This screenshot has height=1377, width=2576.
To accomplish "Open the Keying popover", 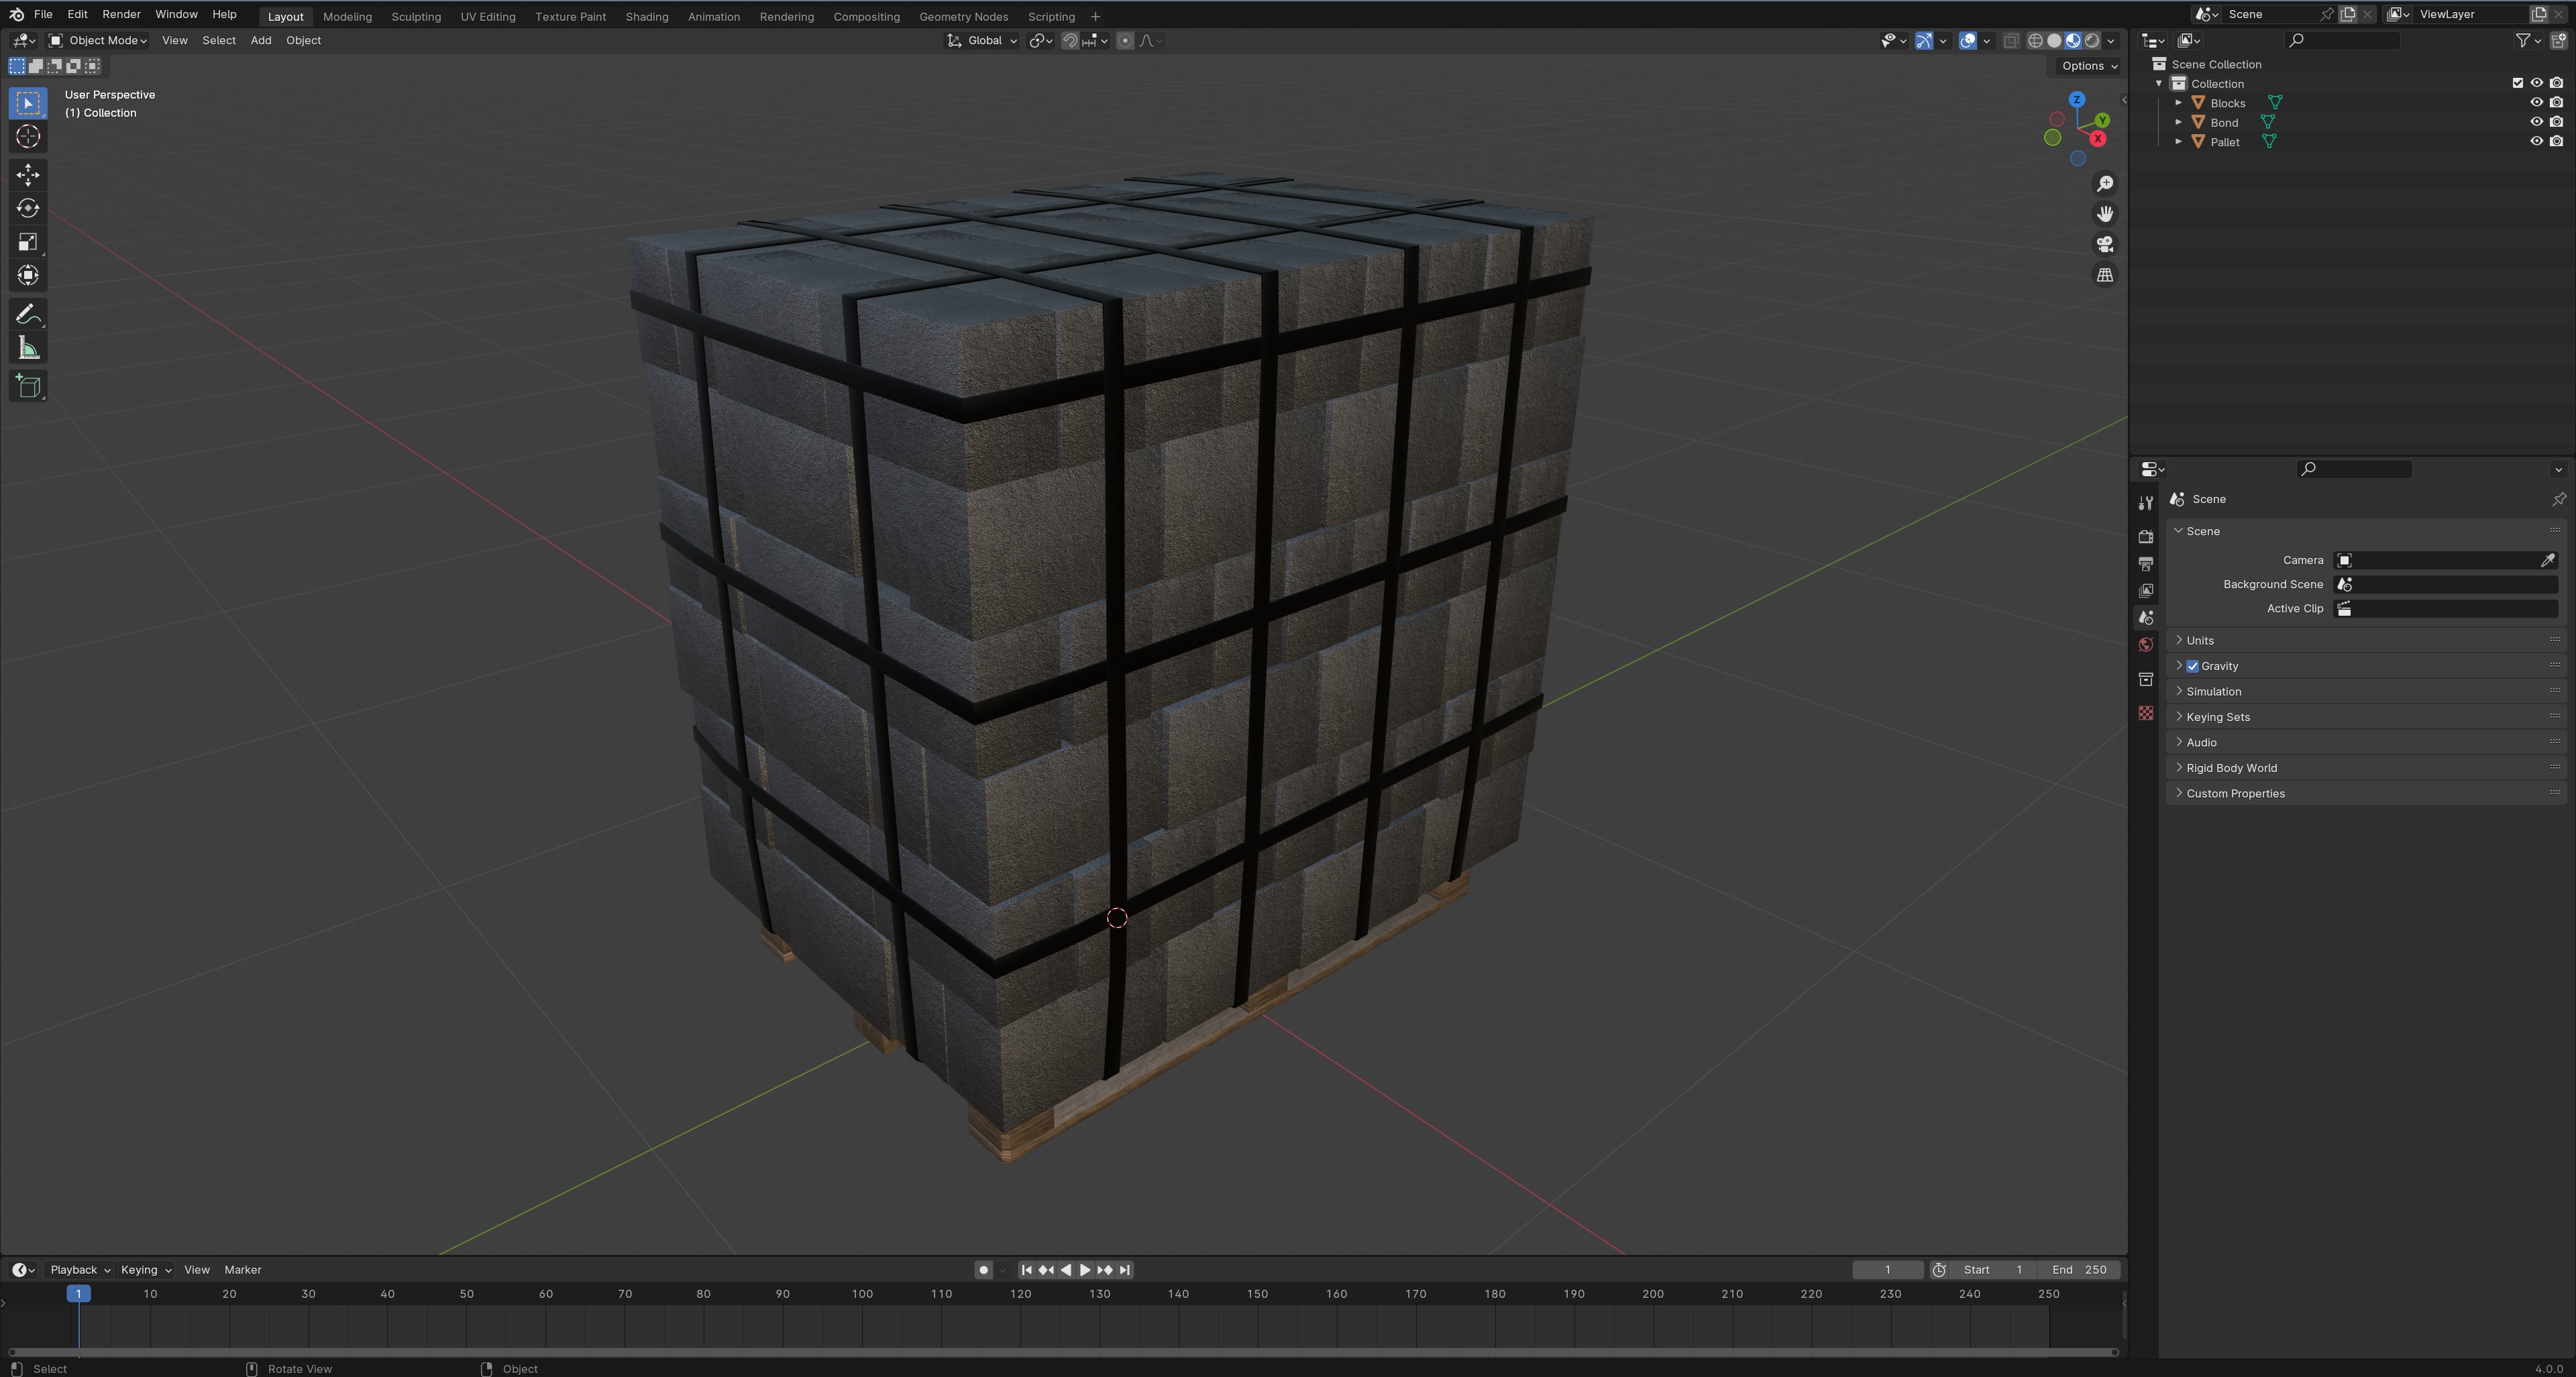I will point(145,1270).
